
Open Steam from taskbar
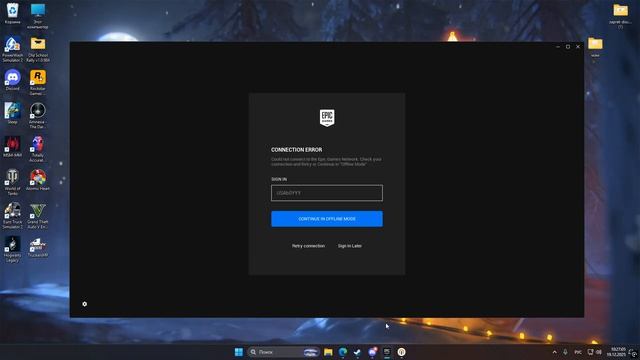point(358,352)
